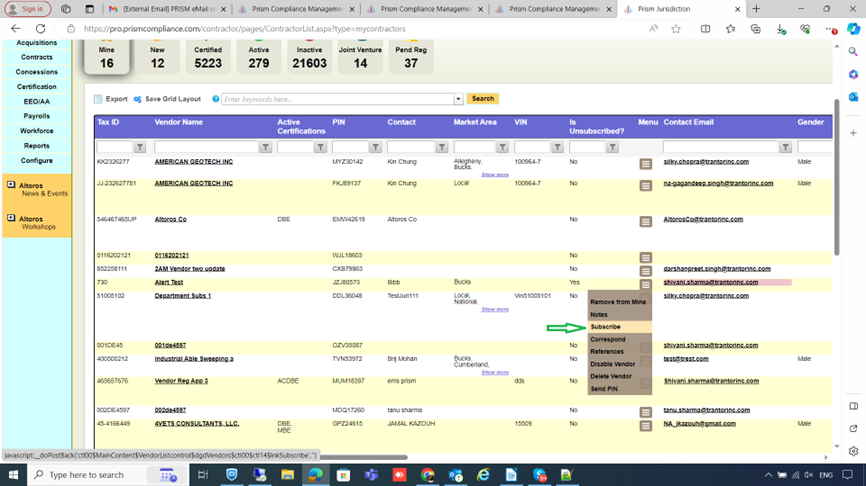Select Subscribe from the context menu
The width and height of the screenshot is (866, 486).
[x=605, y=327]
